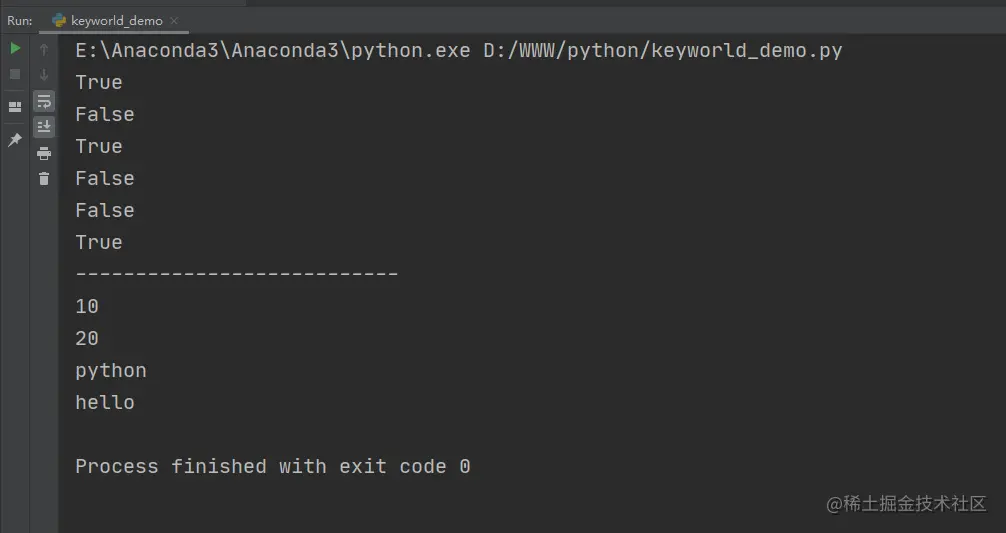The width and height of the screenshot is (1006, 533).
Task: Click the dashed separator line in output
Action: click(237, 274)
